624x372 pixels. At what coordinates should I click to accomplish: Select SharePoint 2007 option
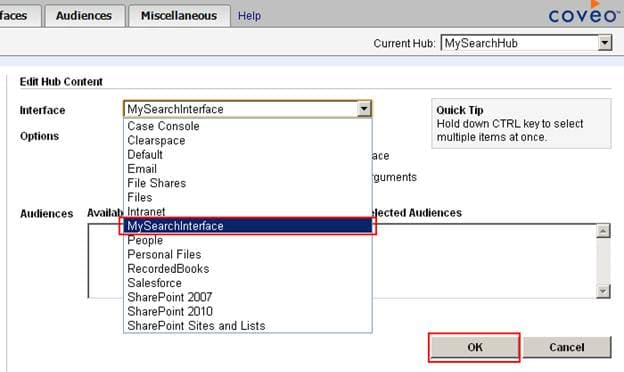click(248, 297)
